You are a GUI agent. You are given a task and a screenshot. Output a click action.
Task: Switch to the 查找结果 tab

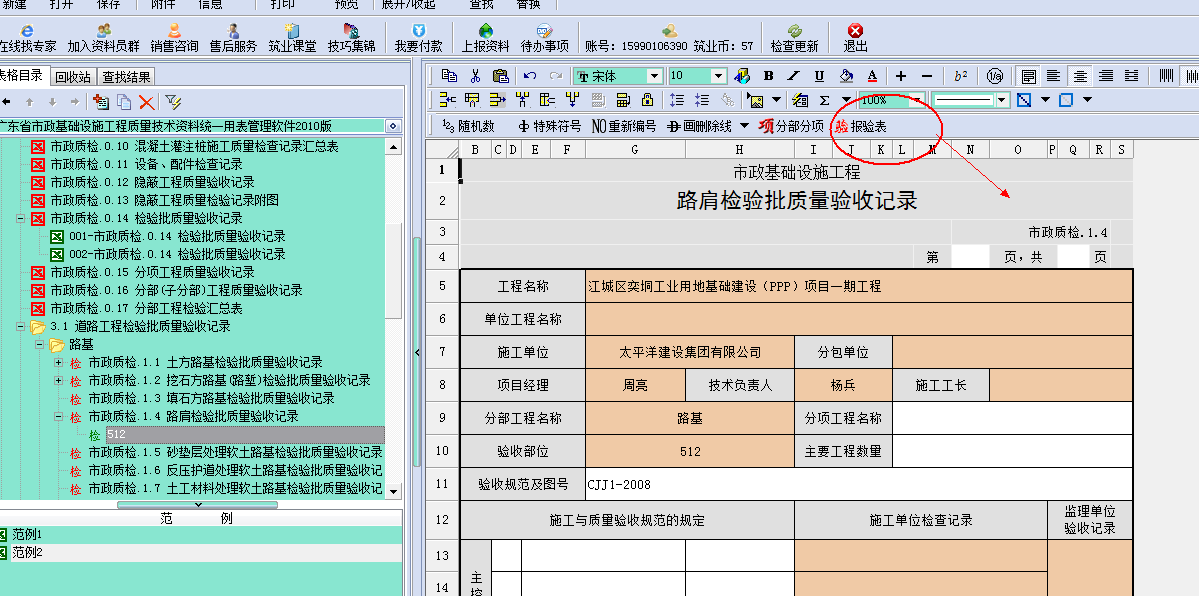pos(127,76)
